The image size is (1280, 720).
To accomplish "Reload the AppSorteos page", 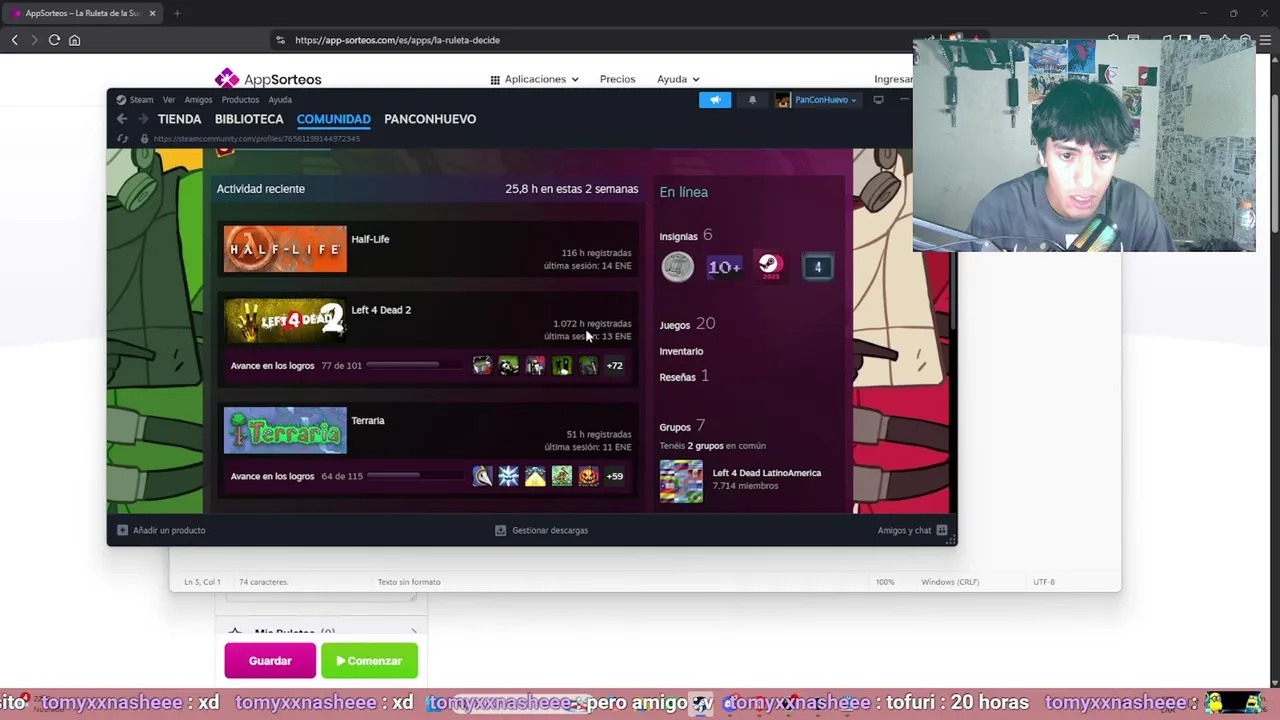I will tap(54, 40).
